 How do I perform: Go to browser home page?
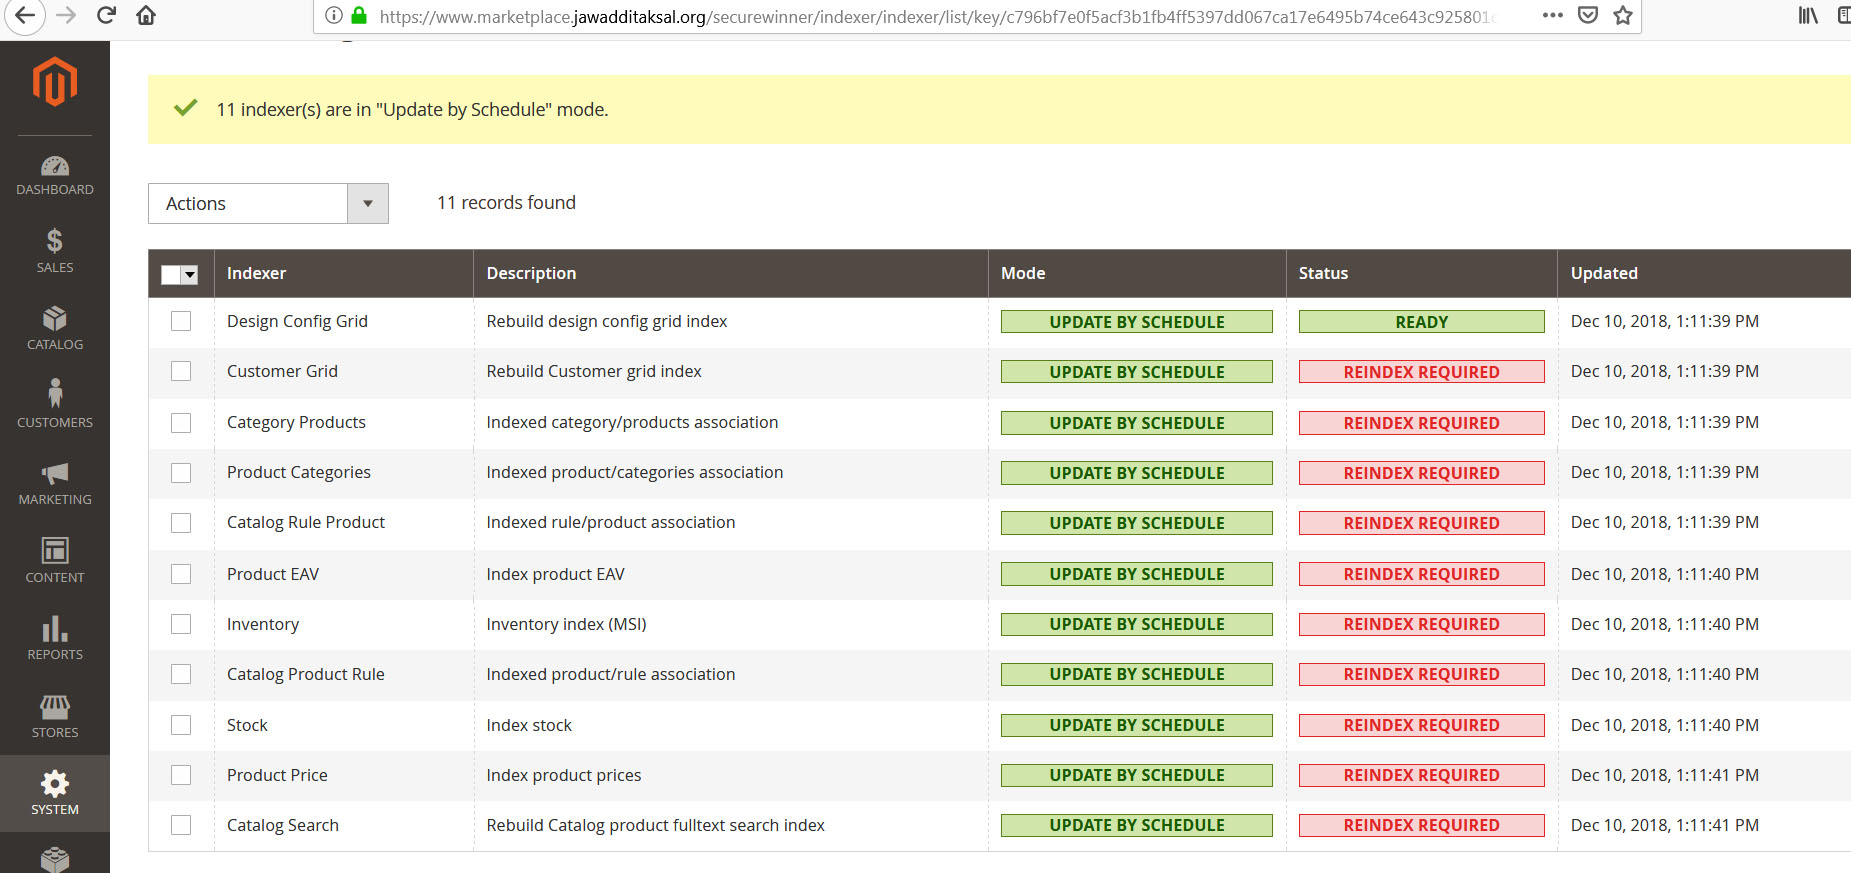146,15
